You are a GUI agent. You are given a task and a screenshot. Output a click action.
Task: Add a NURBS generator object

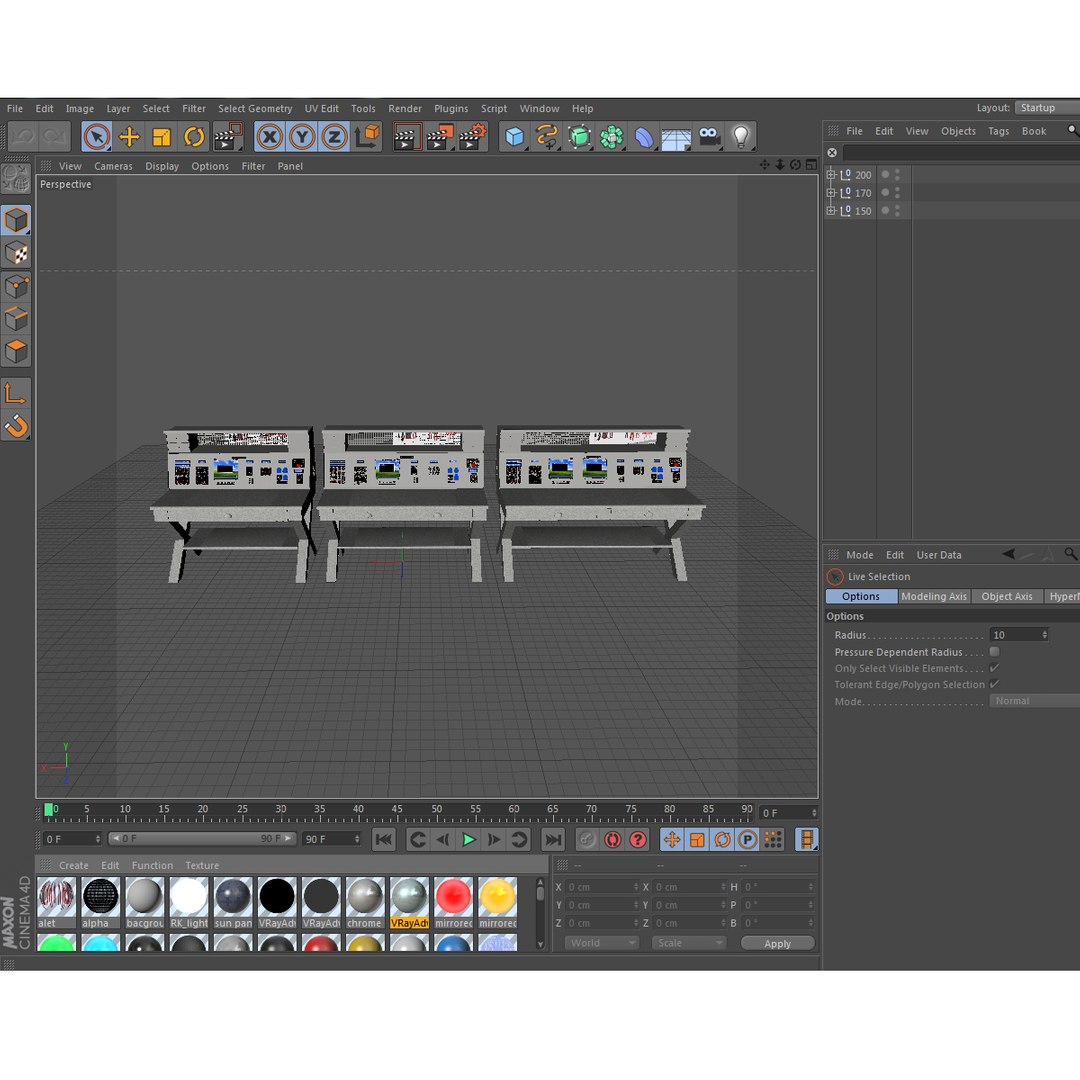pos(579,136)
